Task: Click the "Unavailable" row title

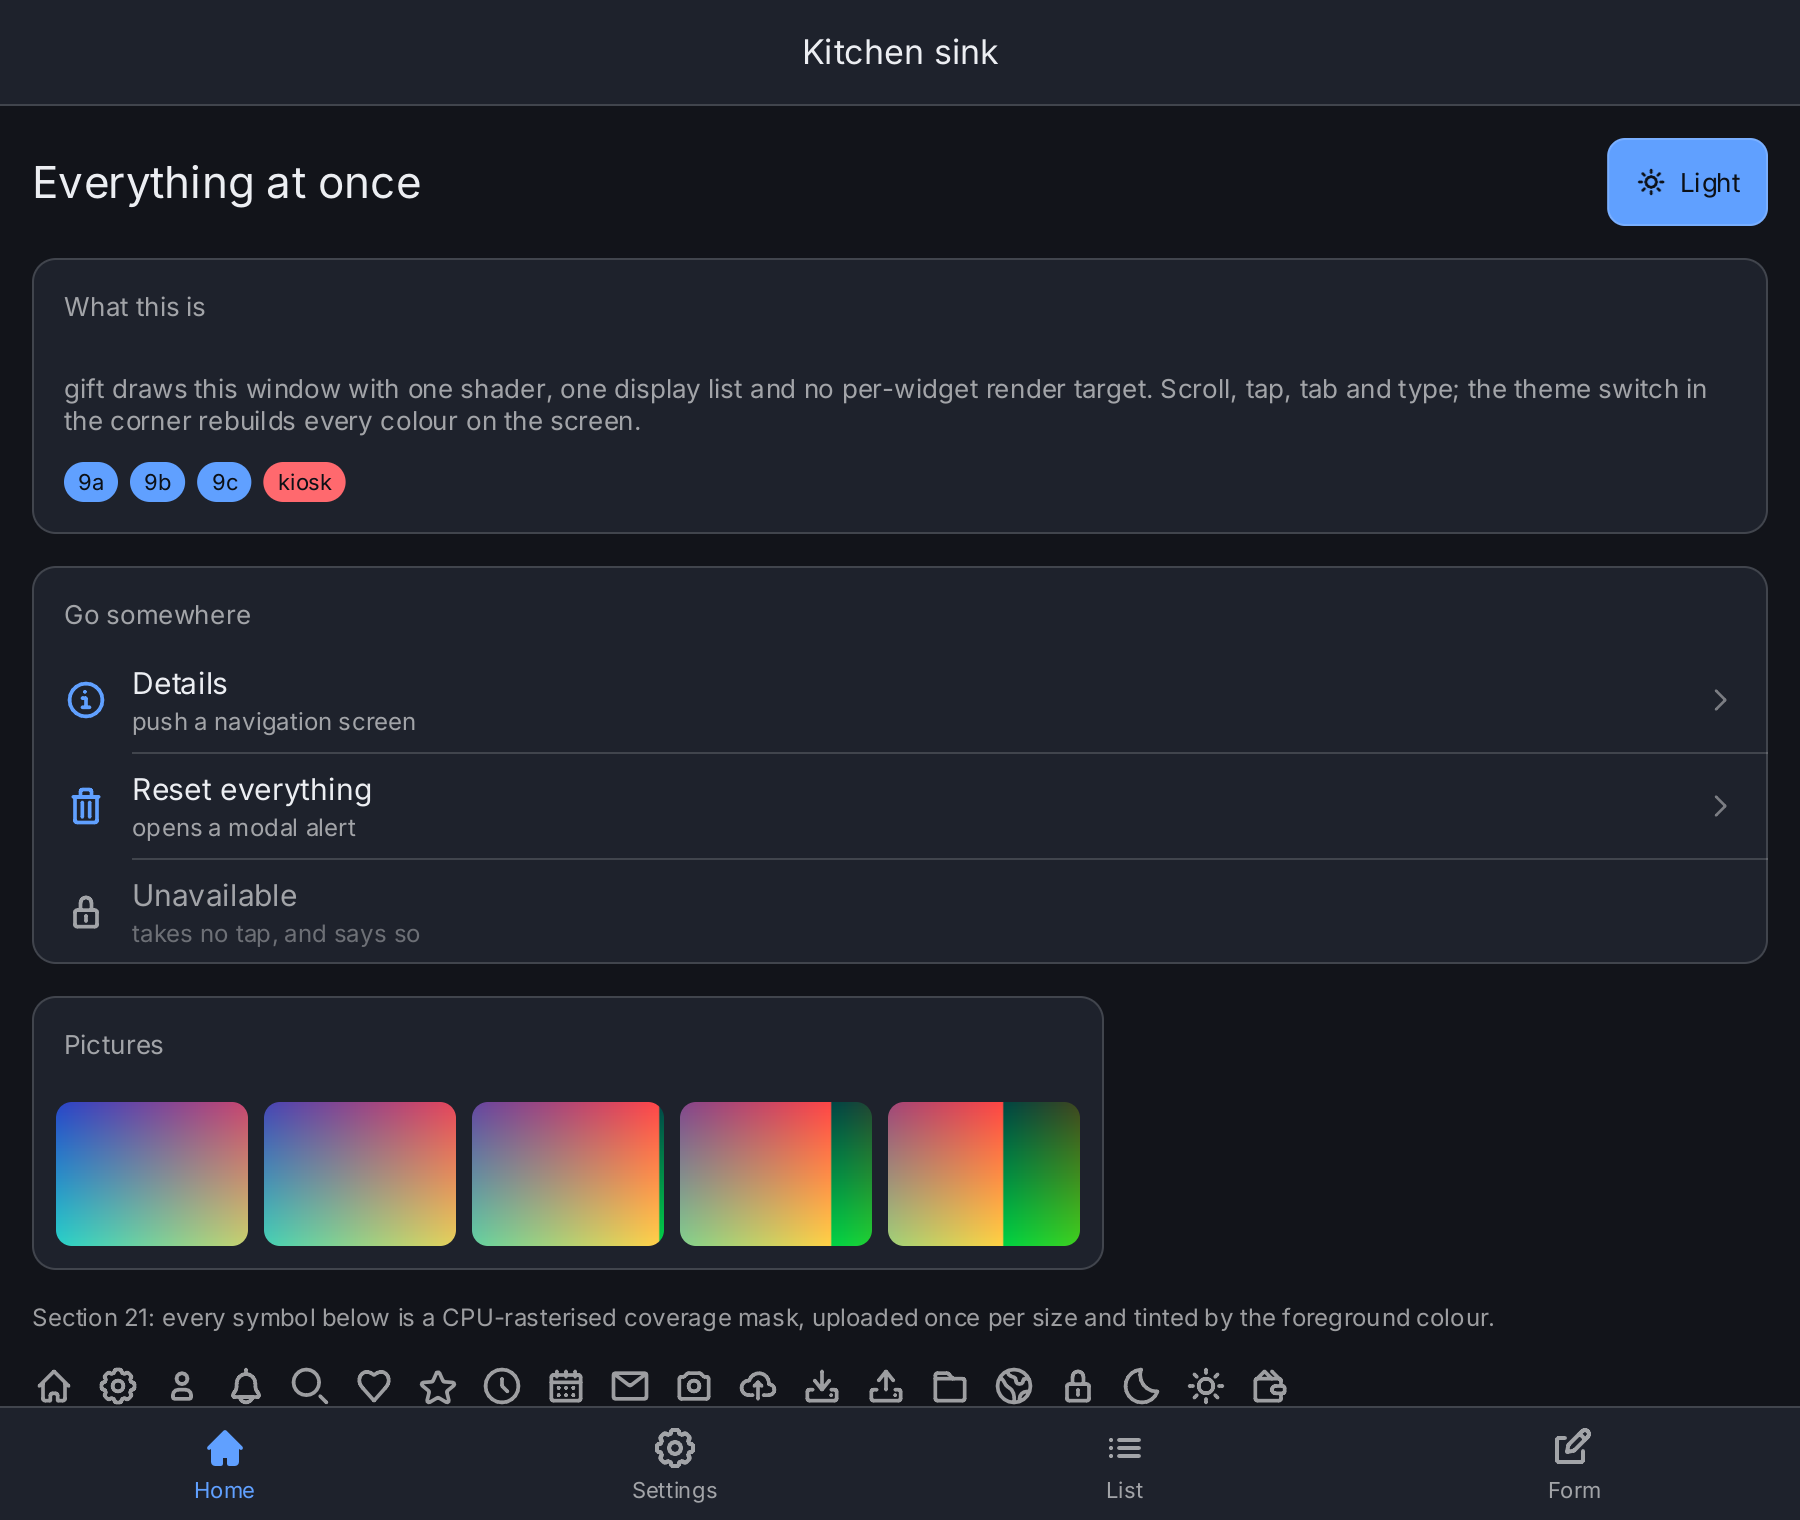Action: pyautogui.click(x=215, y=896)
